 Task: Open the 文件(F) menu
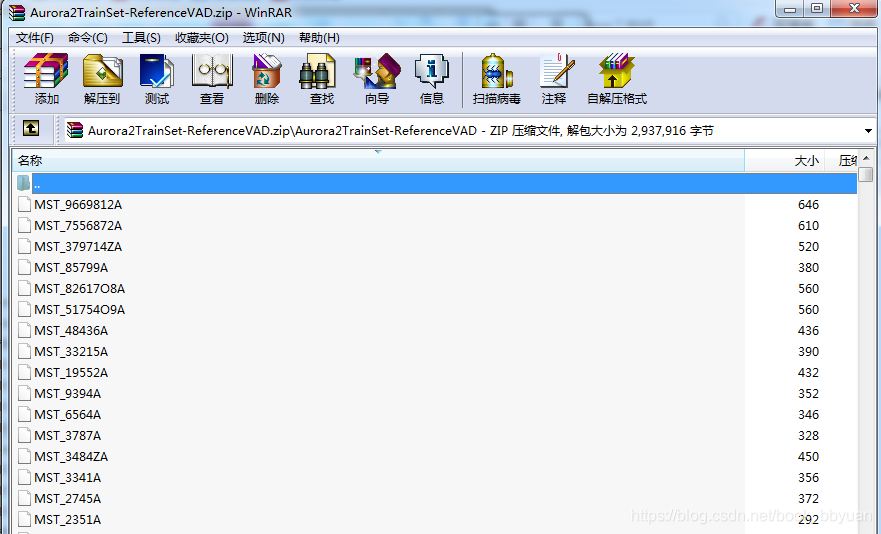pos(35,38)
